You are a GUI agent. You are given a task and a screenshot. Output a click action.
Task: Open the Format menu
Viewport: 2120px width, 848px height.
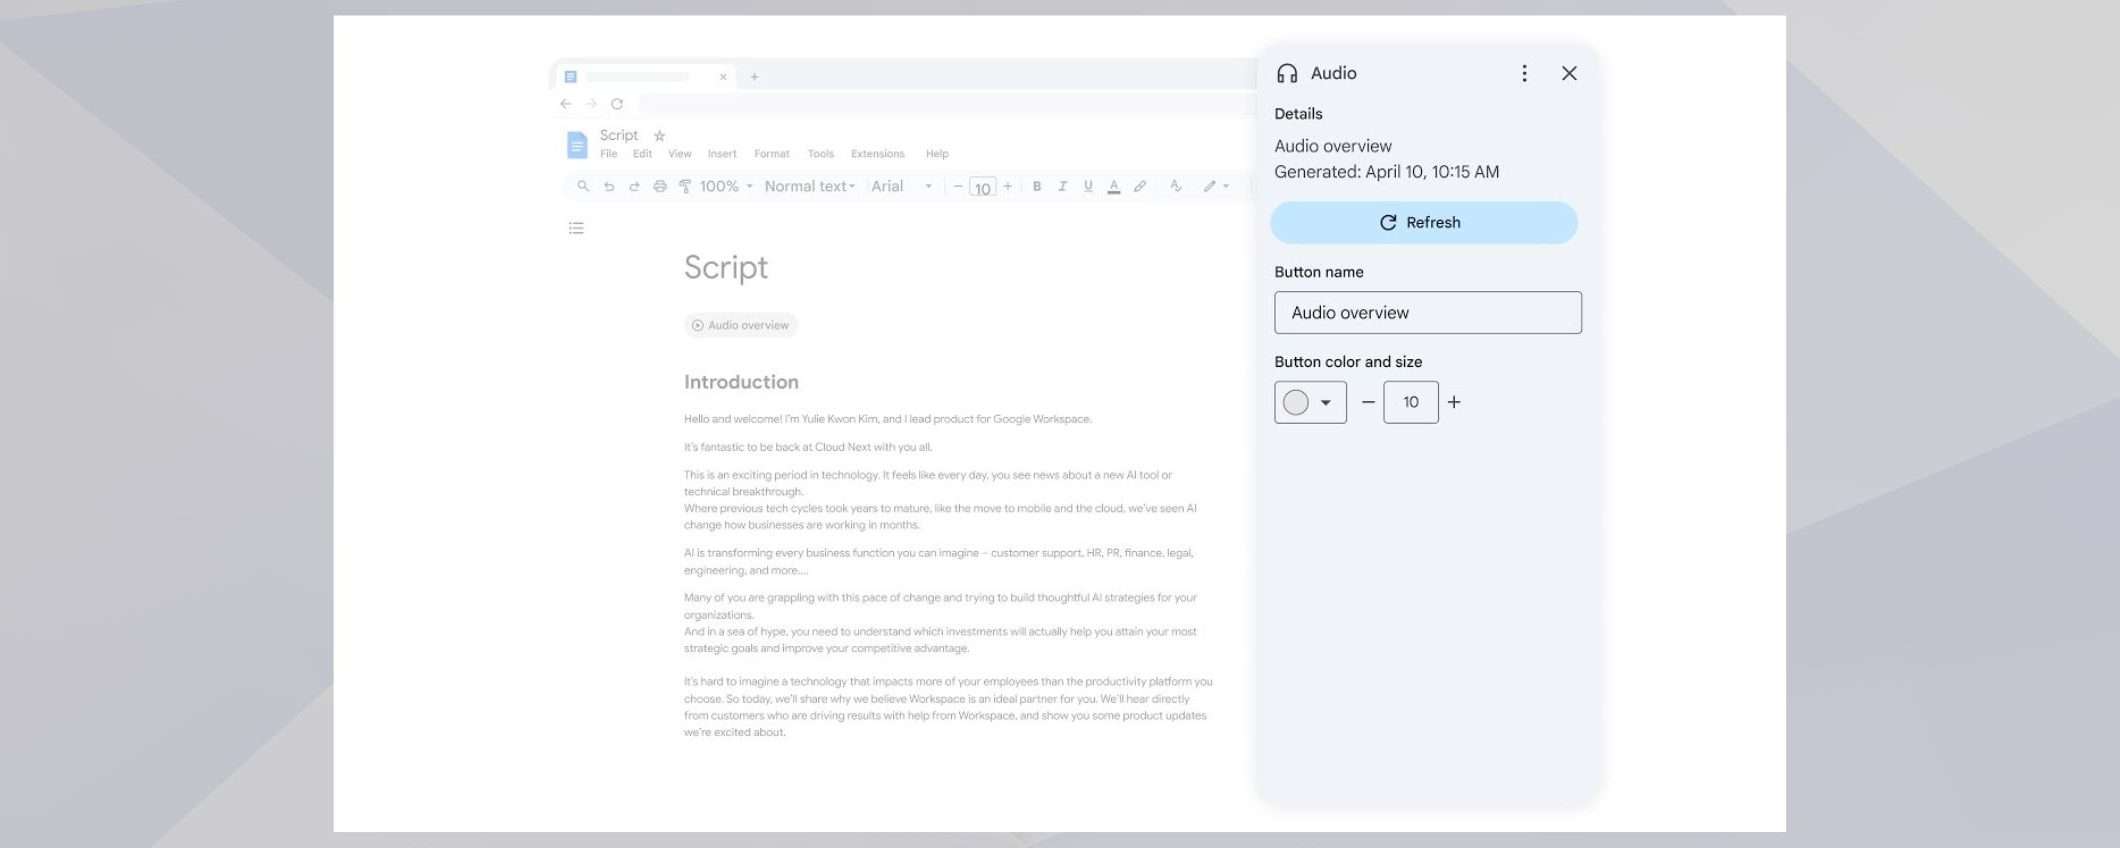[772, 154]
